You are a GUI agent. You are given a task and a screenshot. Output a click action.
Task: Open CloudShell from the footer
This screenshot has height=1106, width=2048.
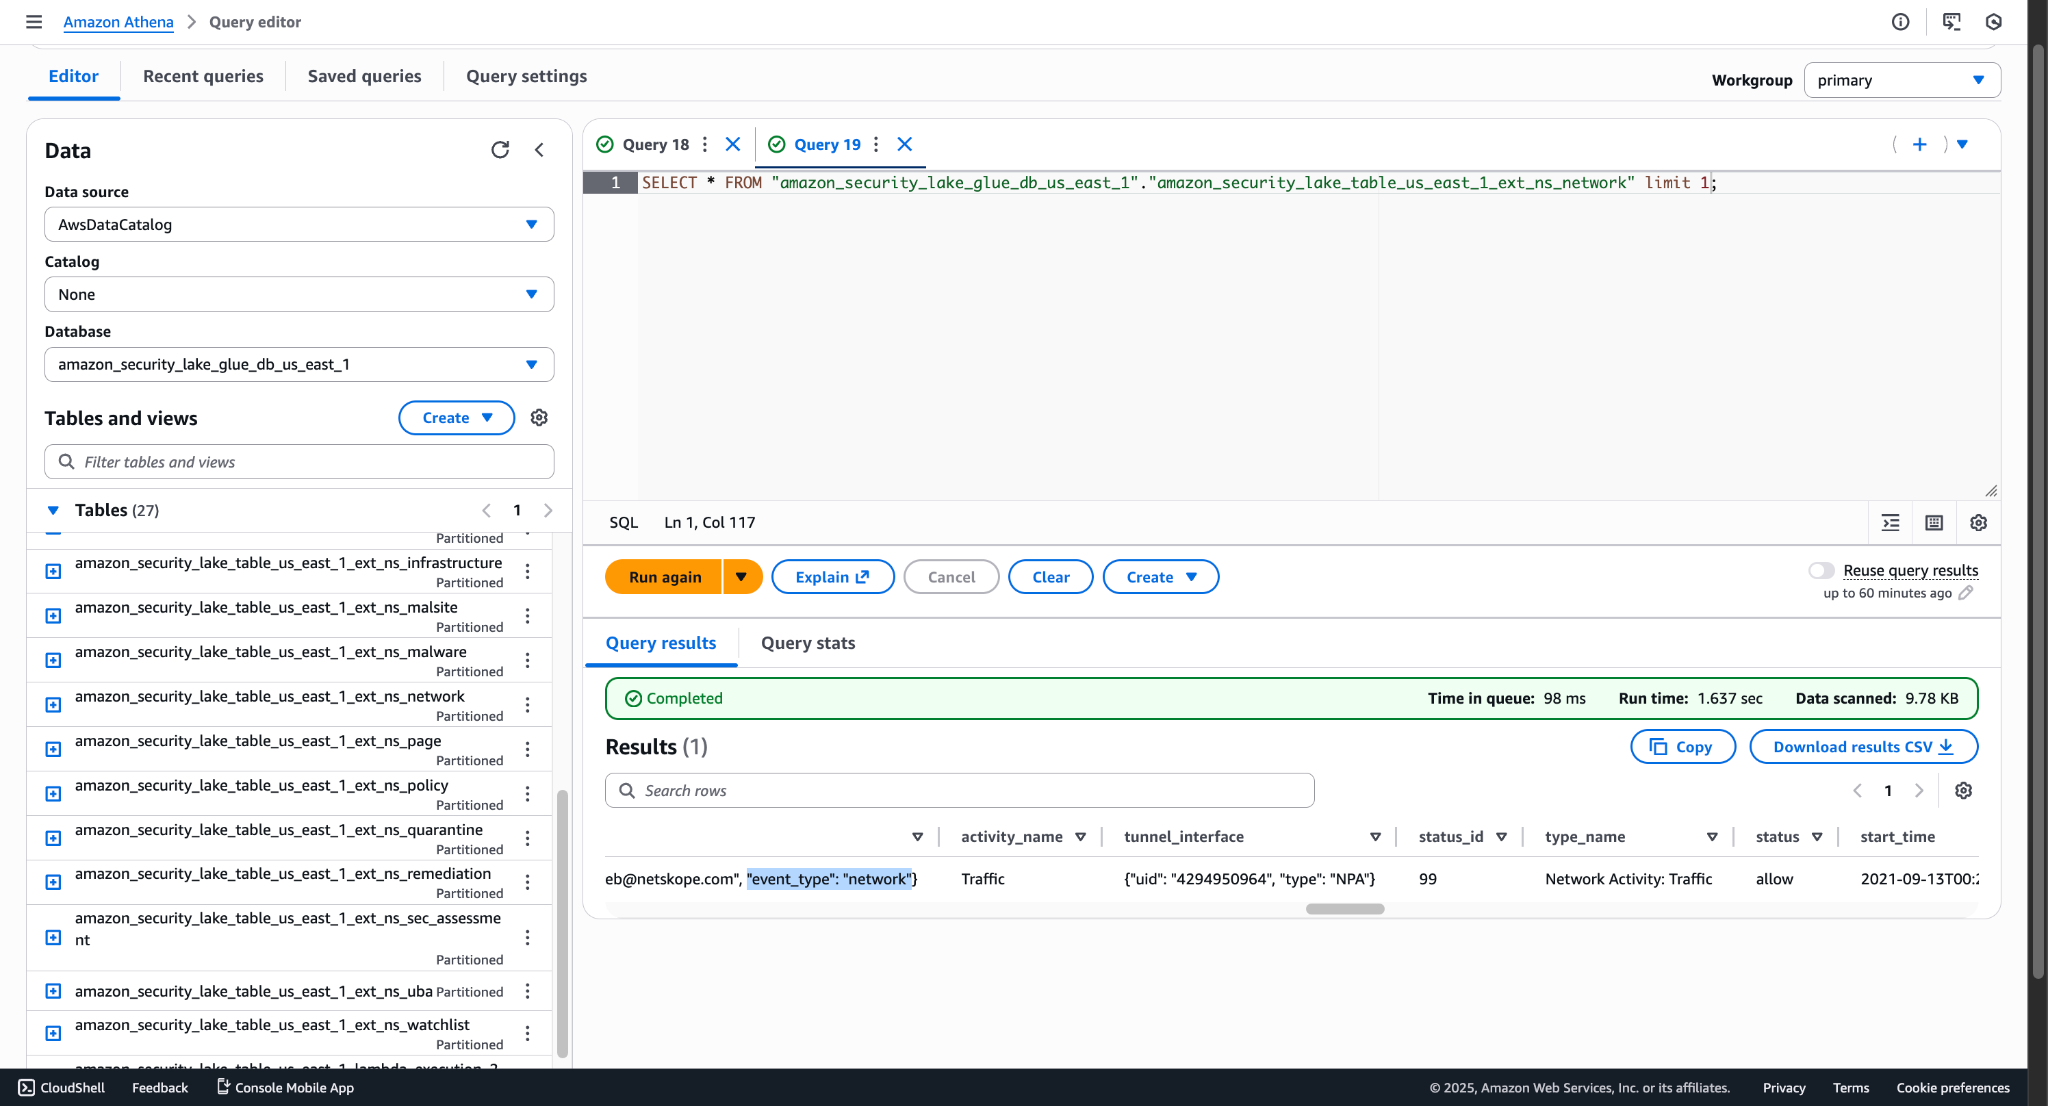61,1088
